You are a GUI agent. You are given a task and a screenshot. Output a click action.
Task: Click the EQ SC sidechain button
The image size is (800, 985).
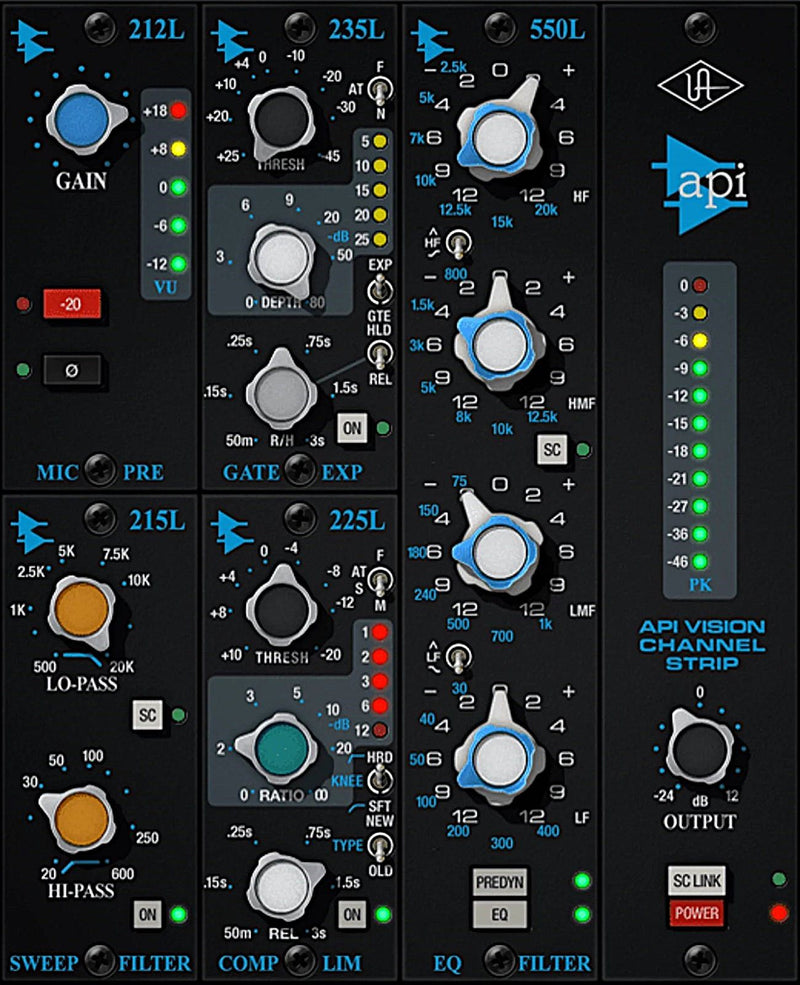[552, 450]
